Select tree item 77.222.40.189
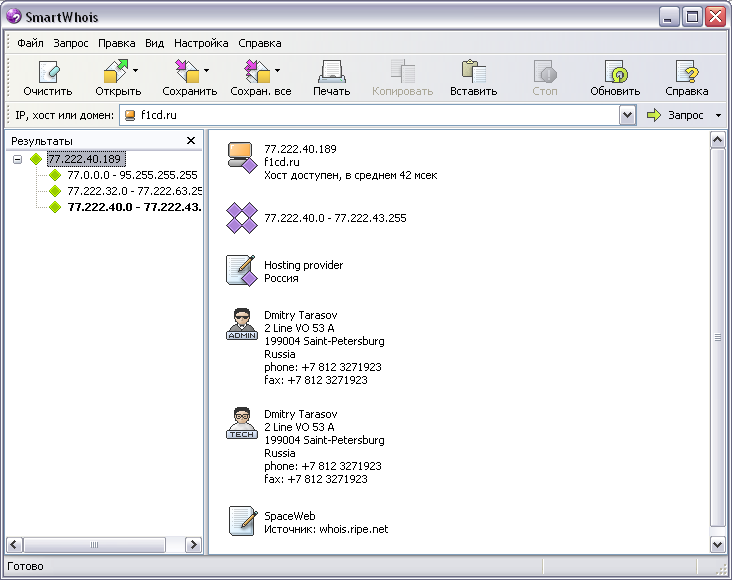The width and height of the screenshot is (732, 580). 85,159
